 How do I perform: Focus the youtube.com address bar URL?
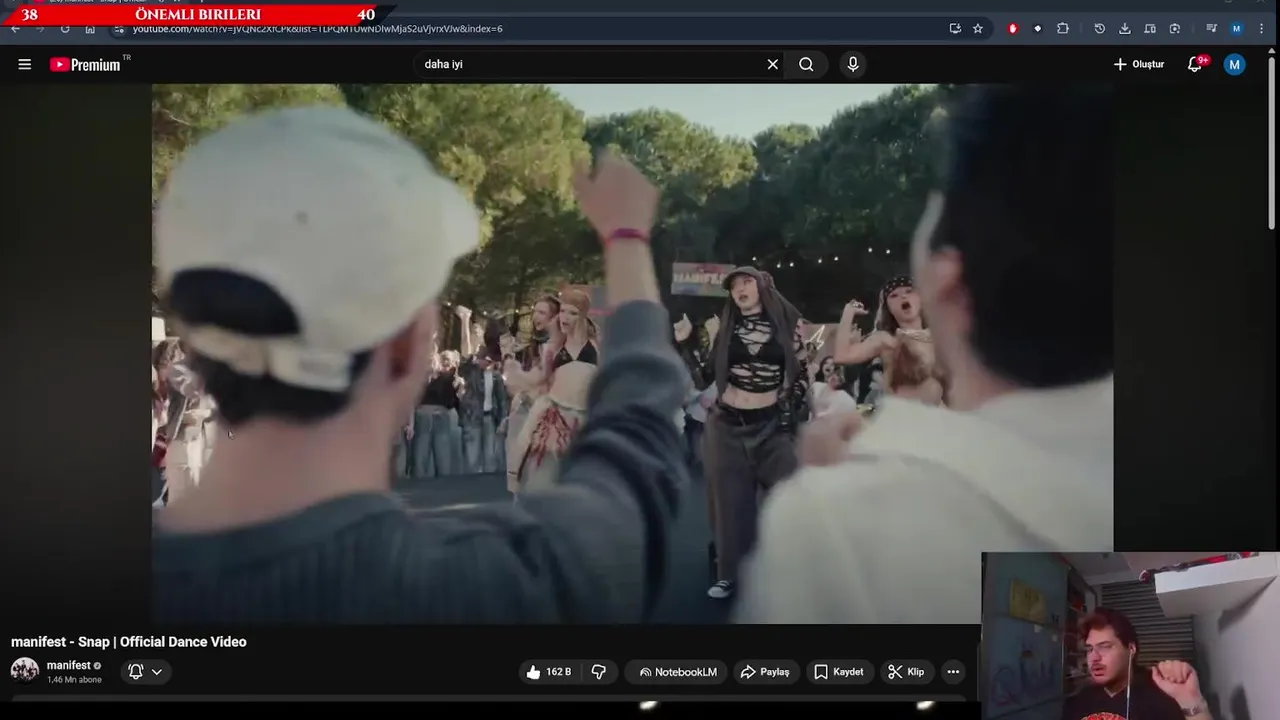318,29
